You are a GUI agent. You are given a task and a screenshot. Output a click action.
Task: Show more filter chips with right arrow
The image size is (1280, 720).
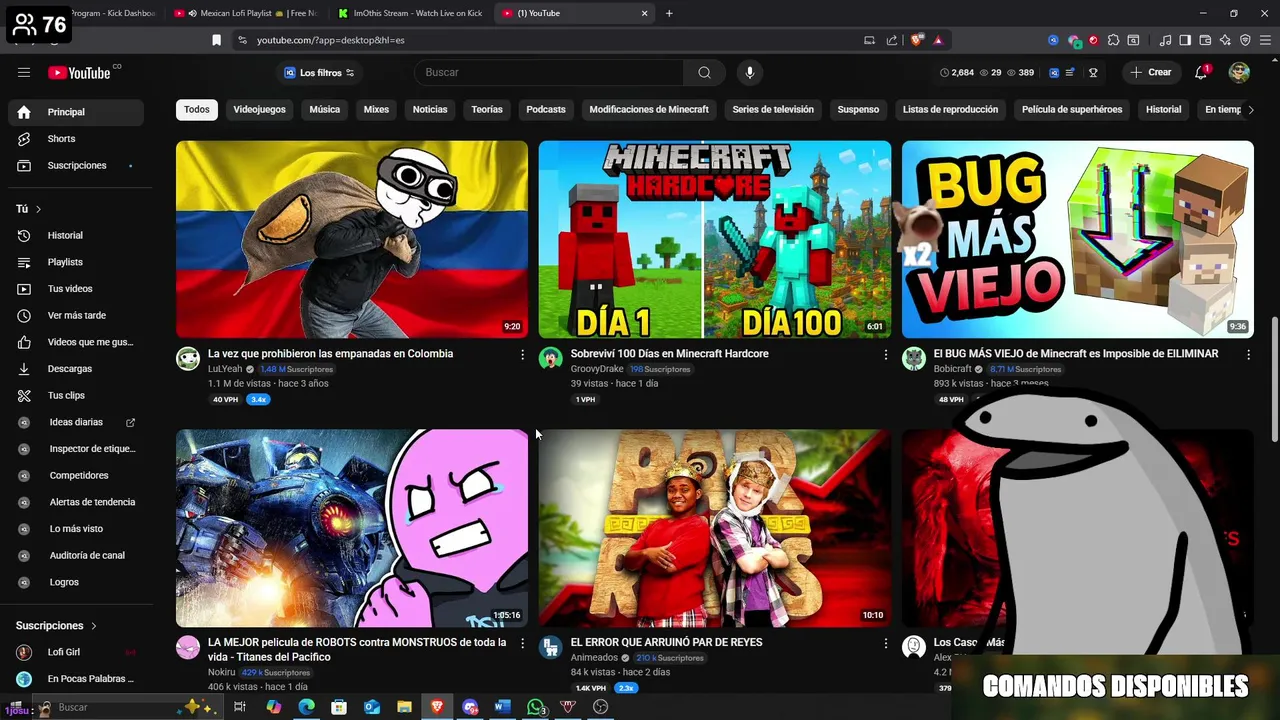[x=1250, y=109]
